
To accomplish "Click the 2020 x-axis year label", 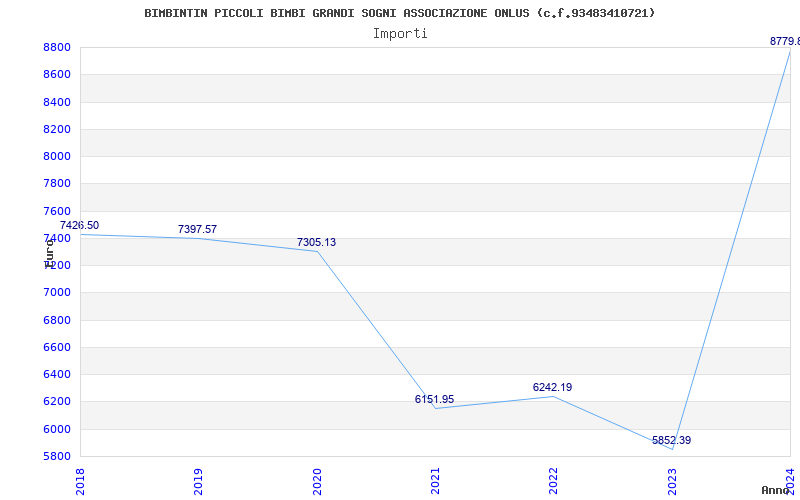I will coord(316,482).
